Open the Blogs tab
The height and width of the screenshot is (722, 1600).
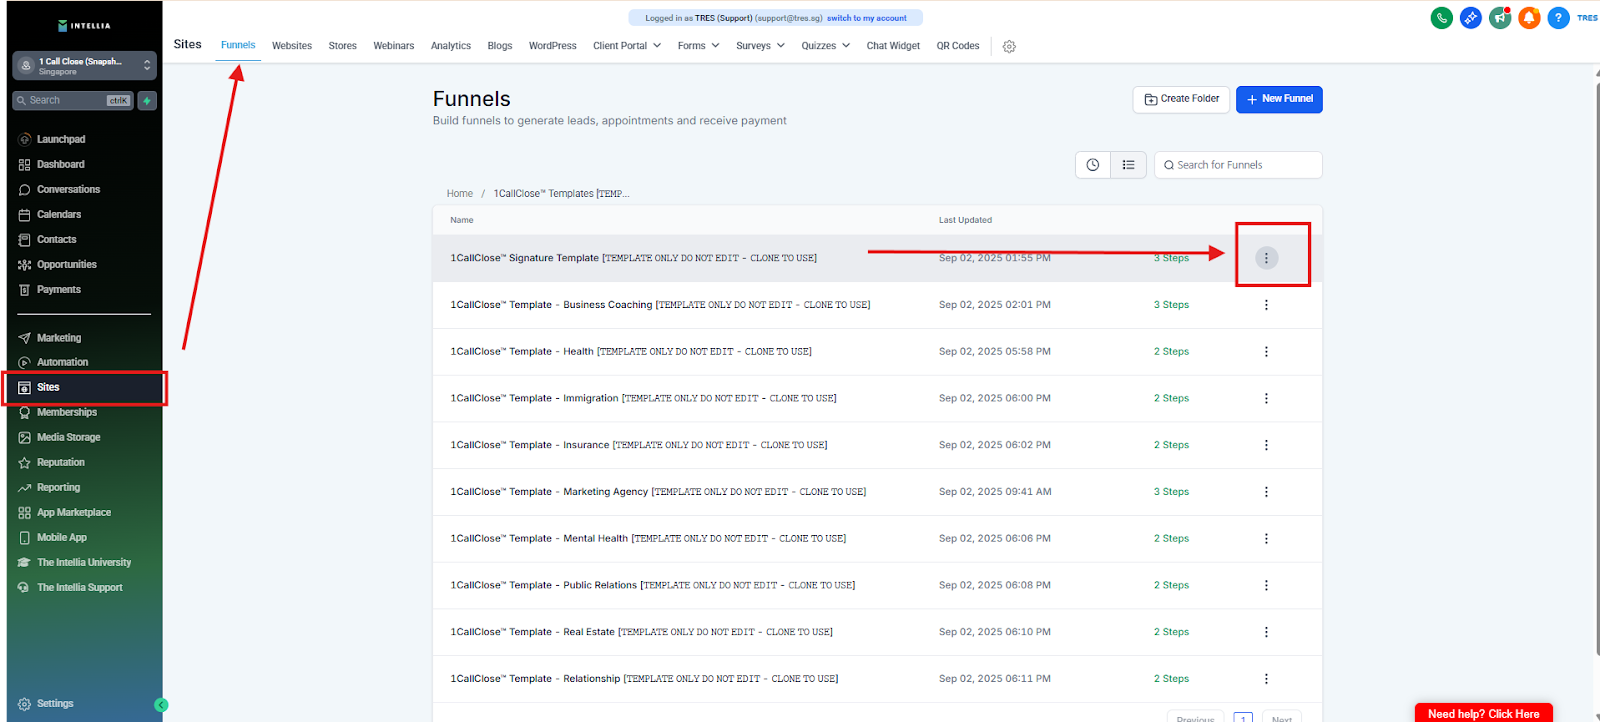[x=500, y=46]
